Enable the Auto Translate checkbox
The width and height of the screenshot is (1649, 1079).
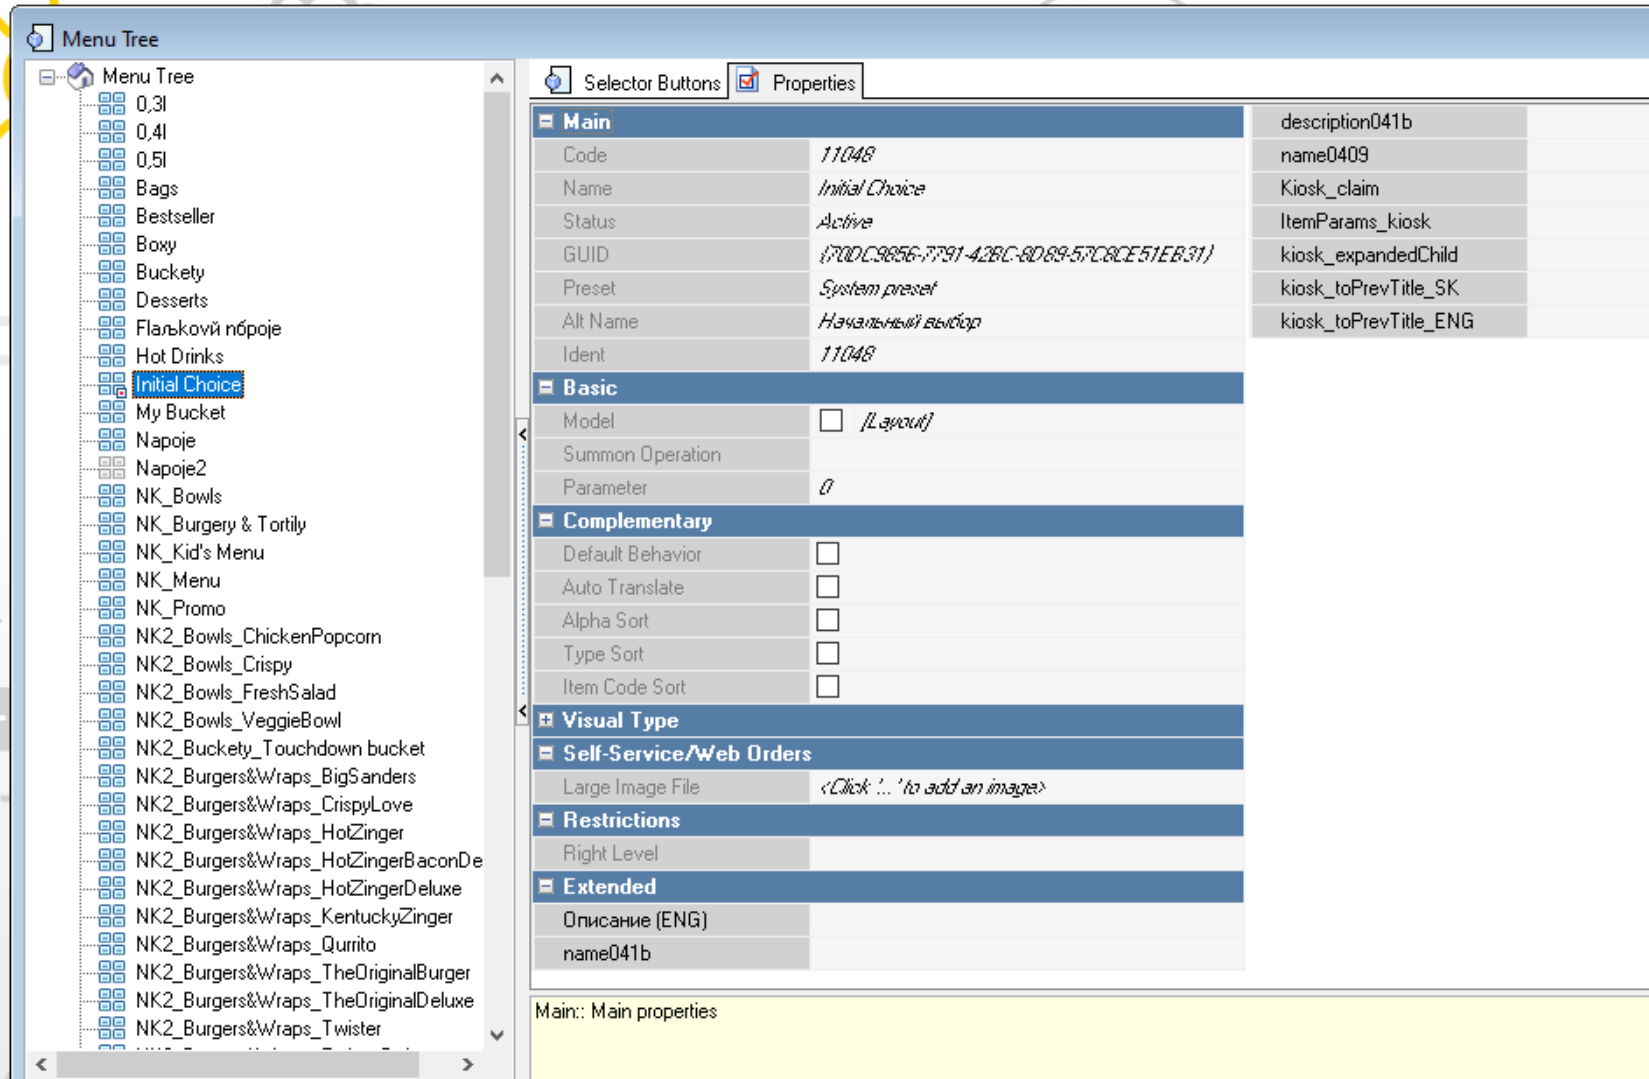pos(828,587)
